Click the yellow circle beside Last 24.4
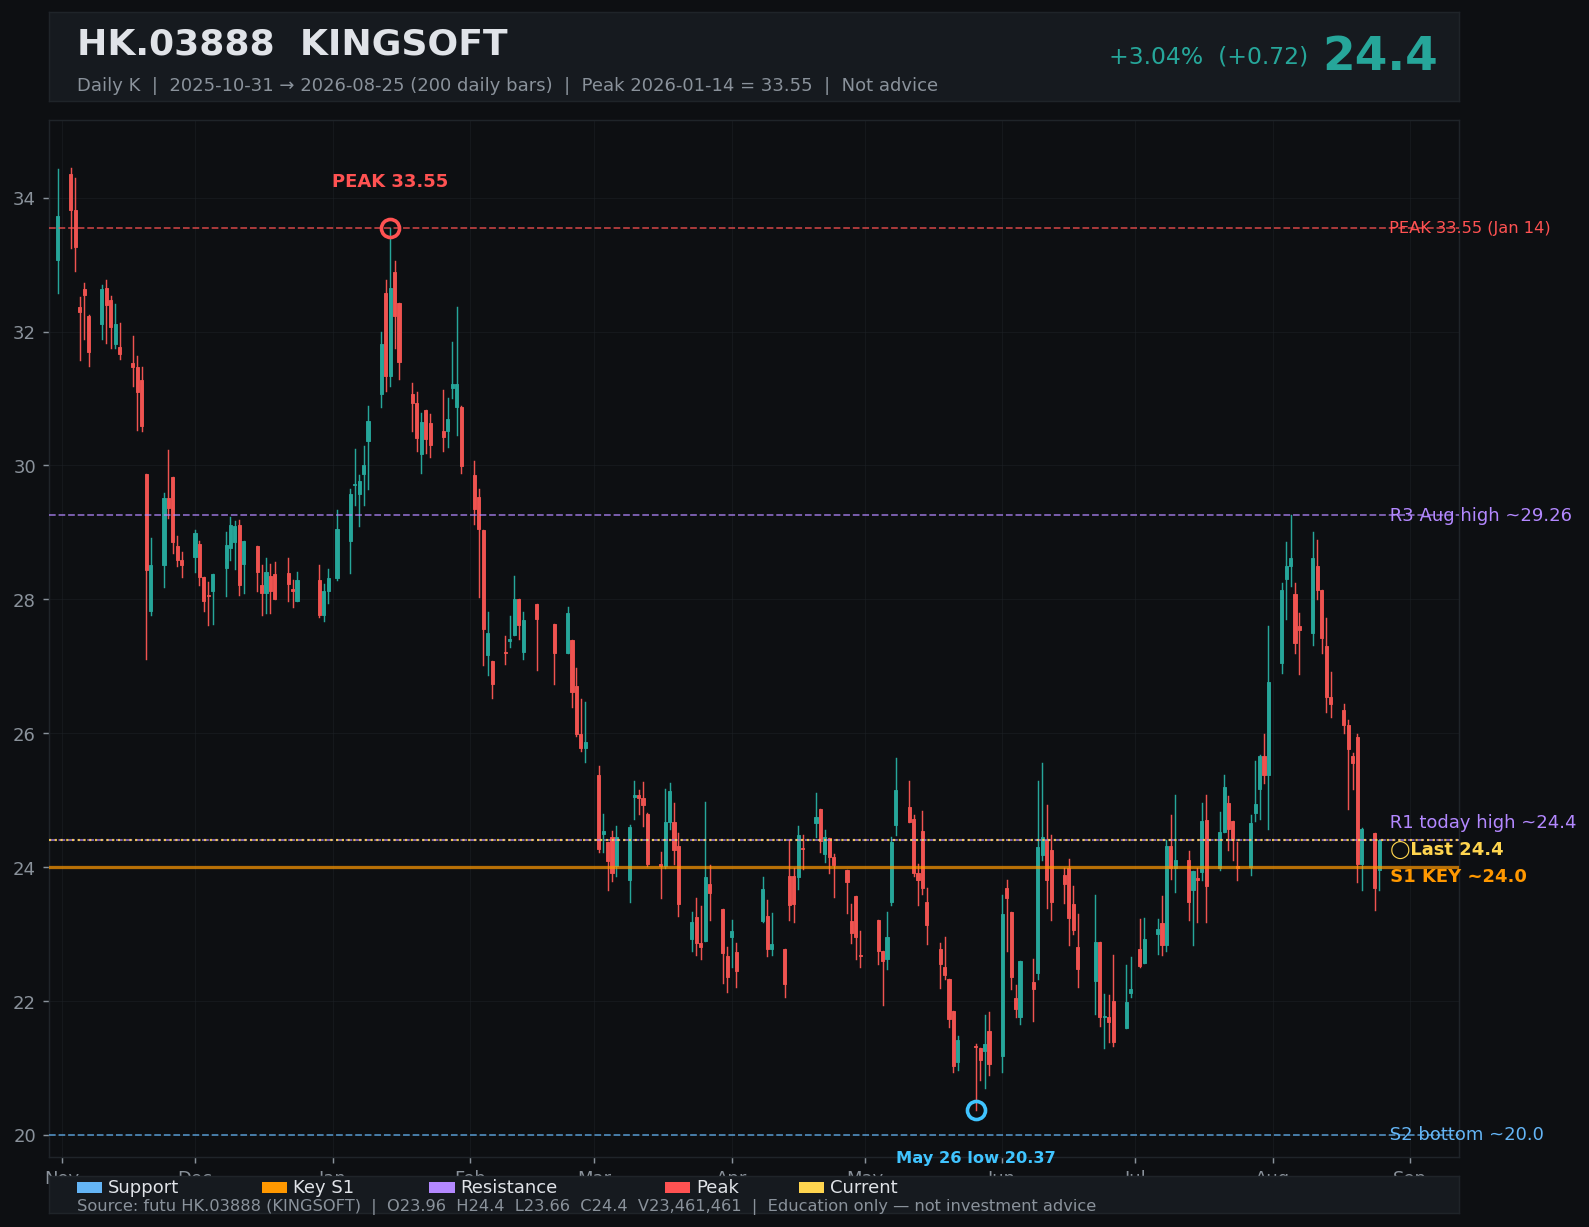 (1400, 850)
